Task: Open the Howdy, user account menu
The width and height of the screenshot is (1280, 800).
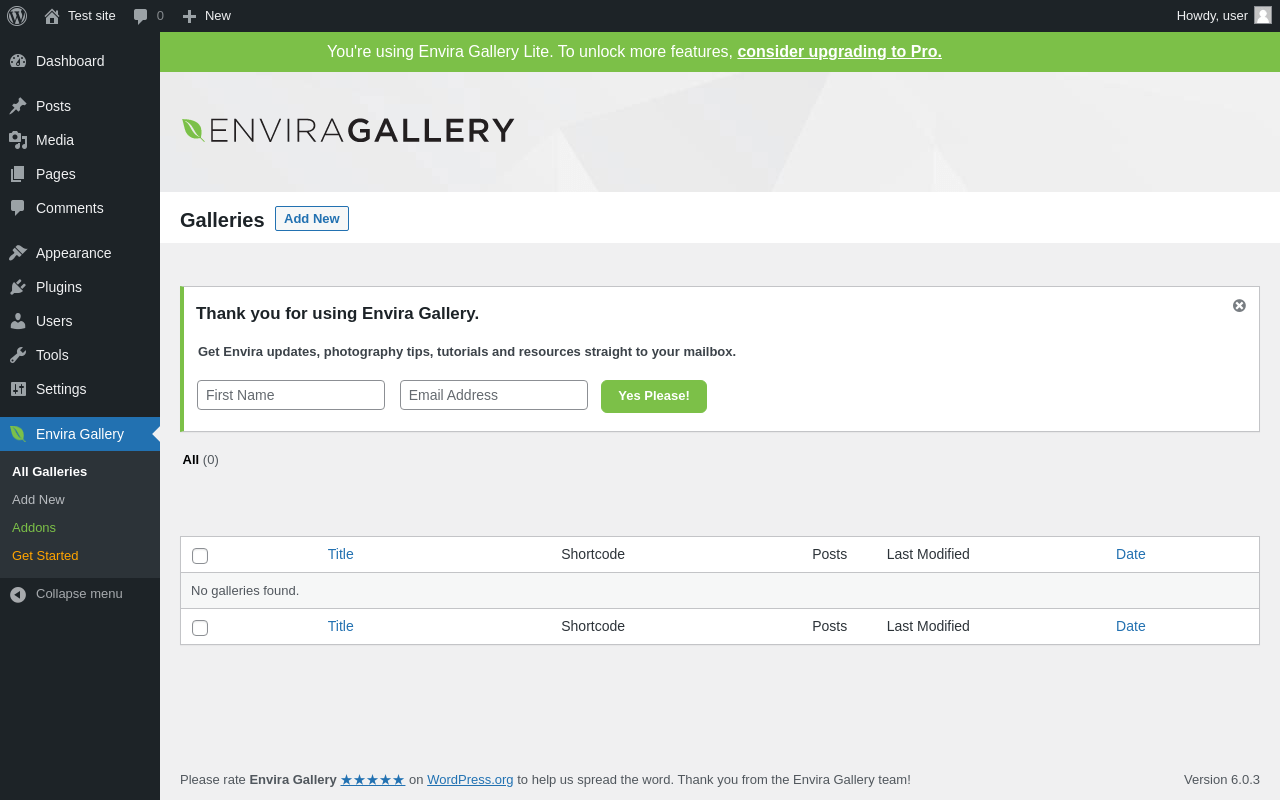Action: (x=1224, y=16)
